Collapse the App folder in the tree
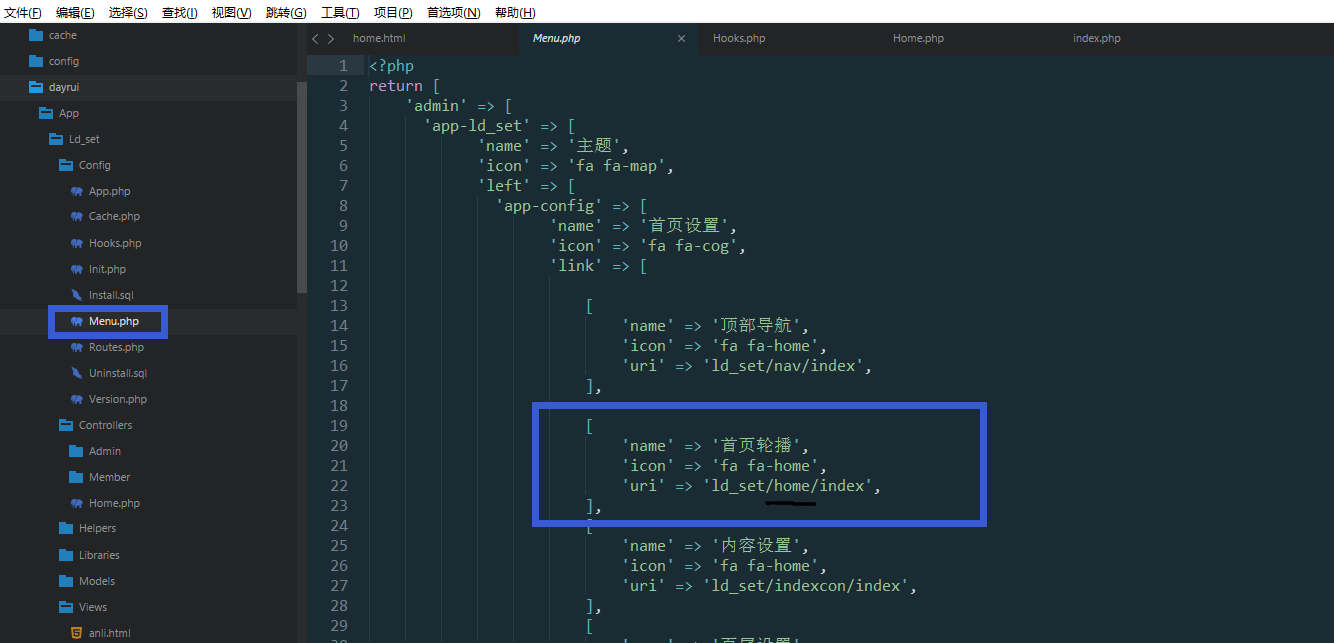 46,113
